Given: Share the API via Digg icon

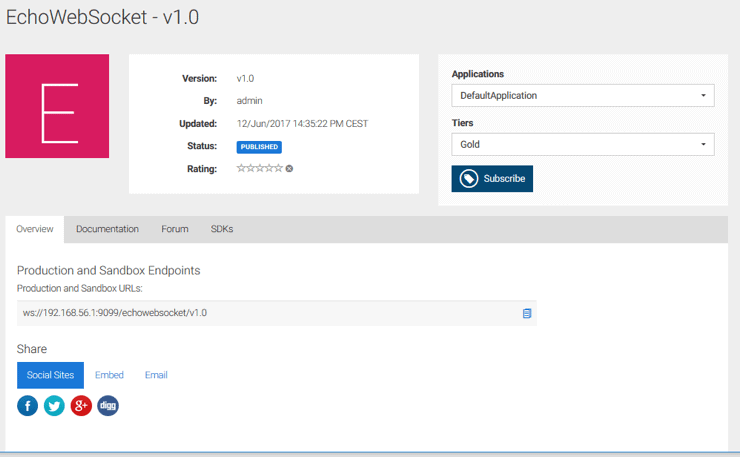Looking at the screenshot, I should [x=108, y=406].
